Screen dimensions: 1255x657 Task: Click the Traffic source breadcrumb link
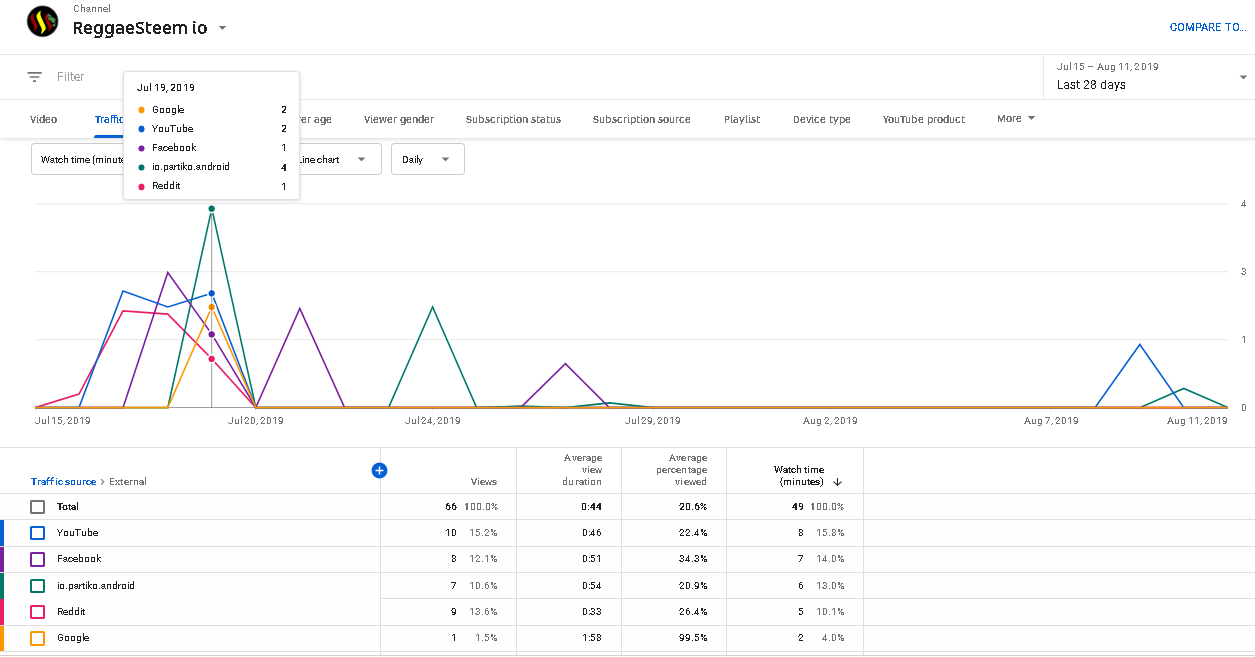pos(64,482)
